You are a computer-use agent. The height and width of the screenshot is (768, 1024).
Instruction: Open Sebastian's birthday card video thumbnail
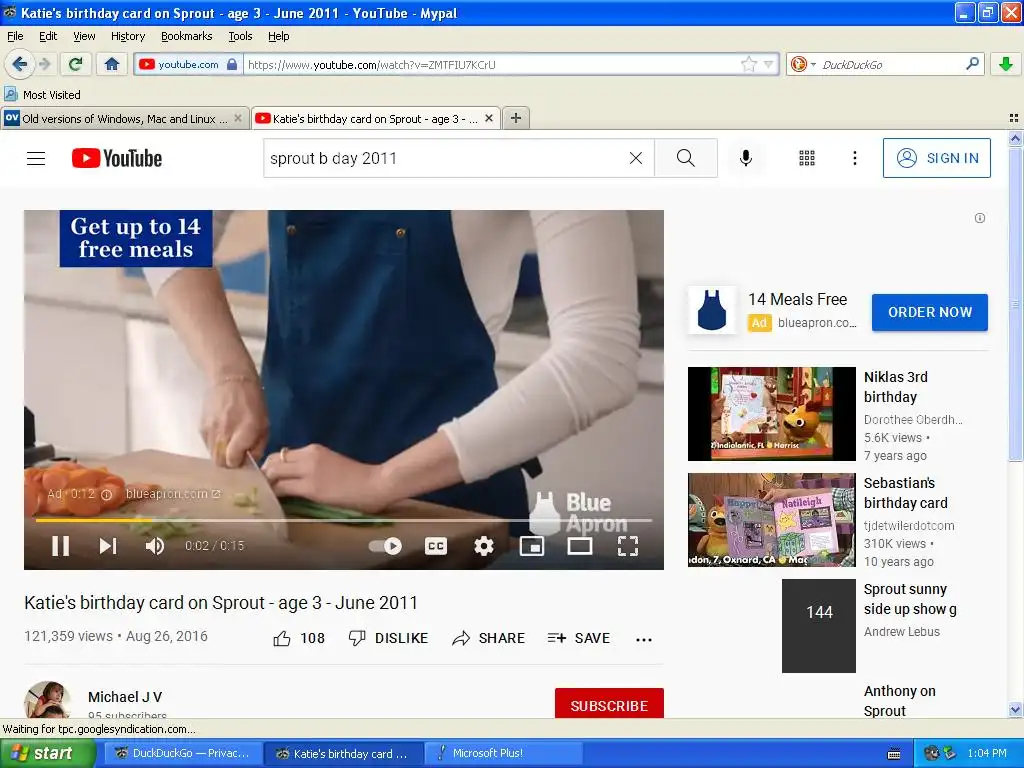click(771, 520)
